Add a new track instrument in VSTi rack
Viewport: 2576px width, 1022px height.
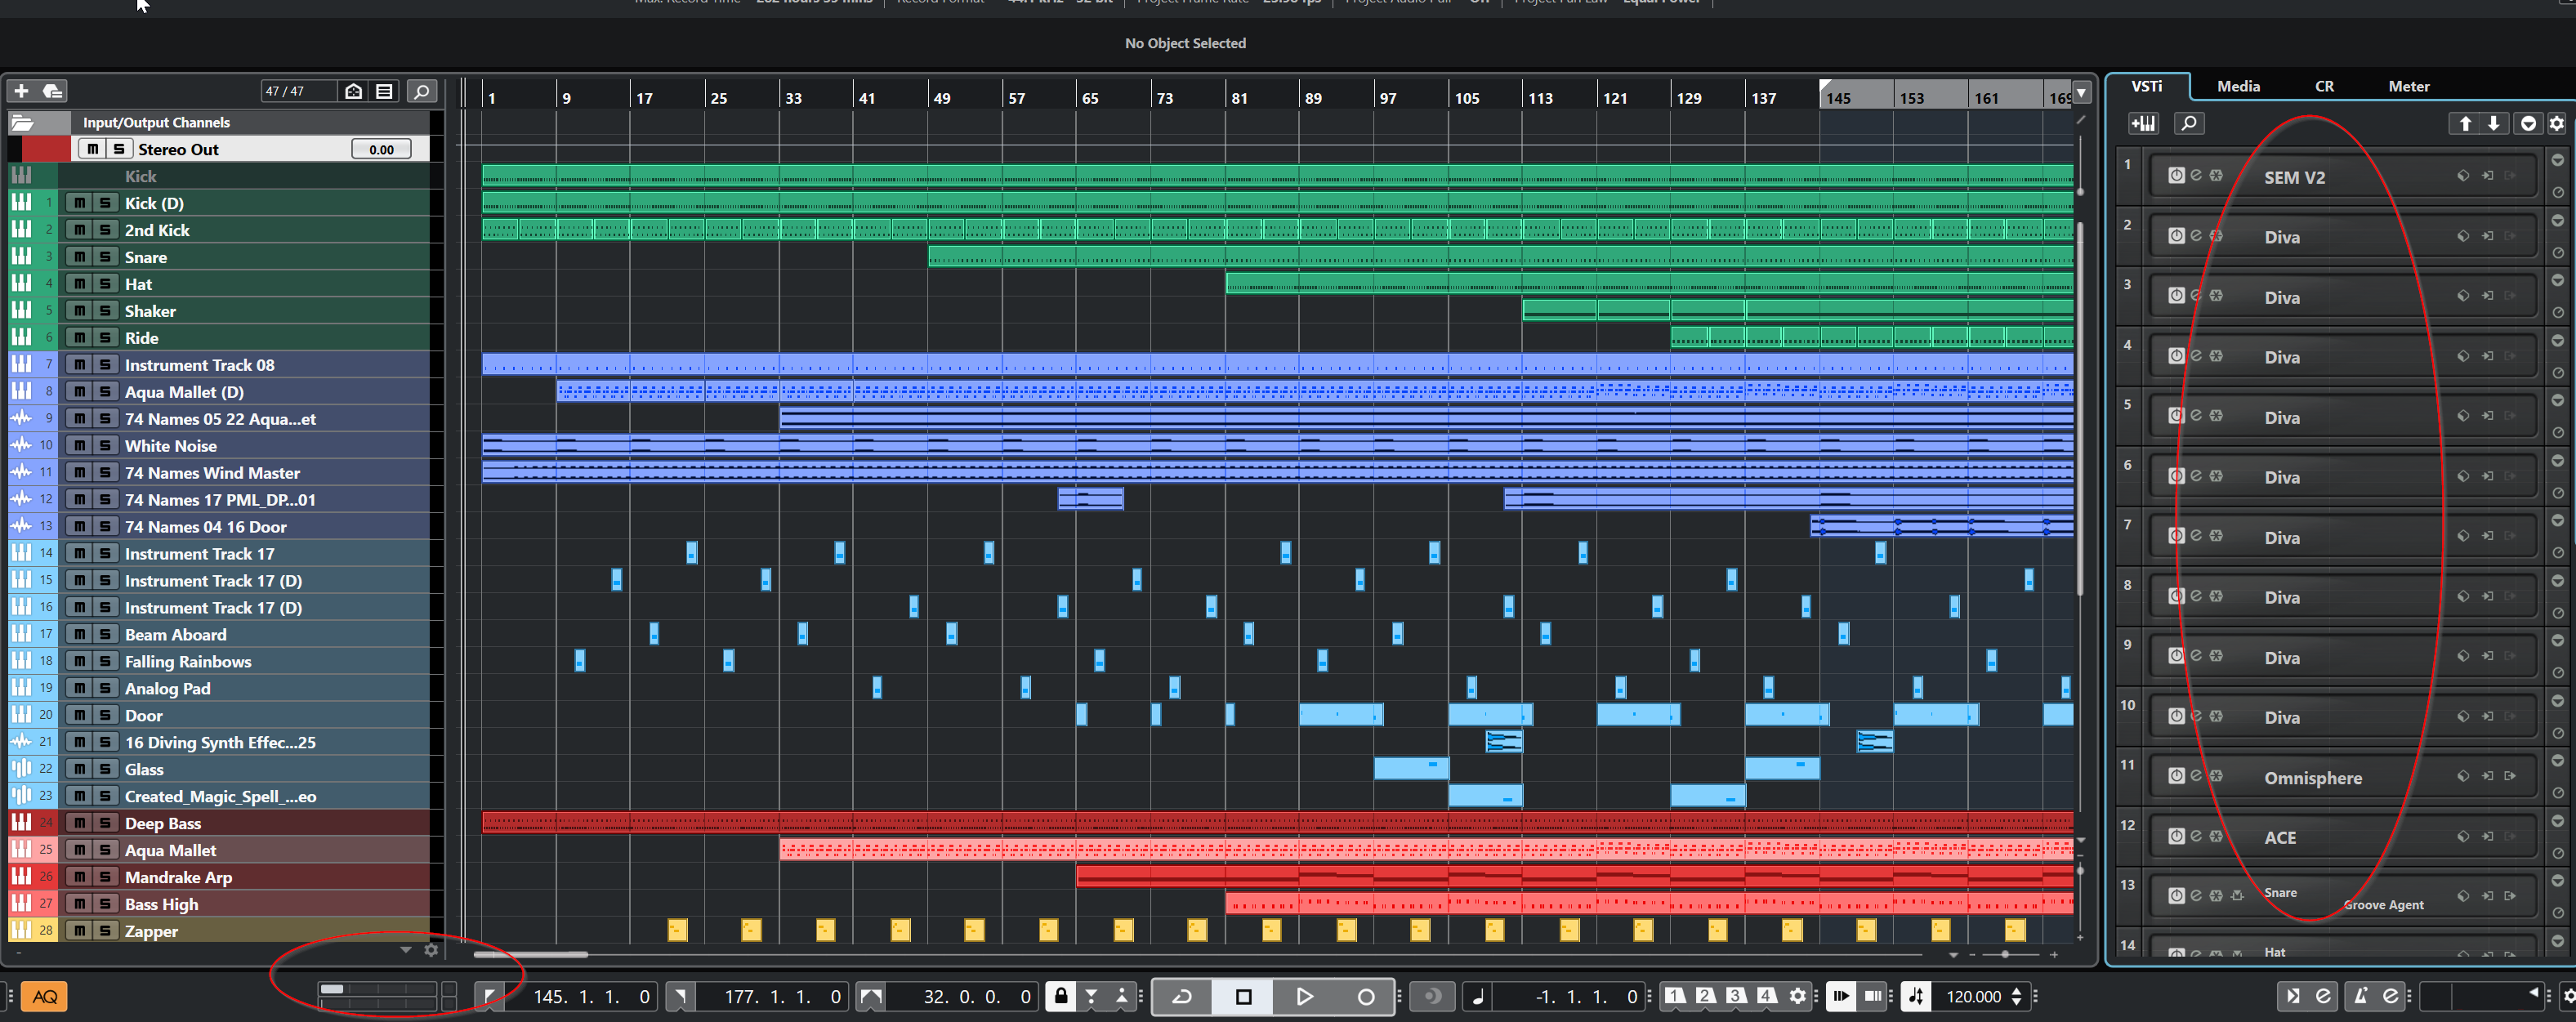point(2143,124)
